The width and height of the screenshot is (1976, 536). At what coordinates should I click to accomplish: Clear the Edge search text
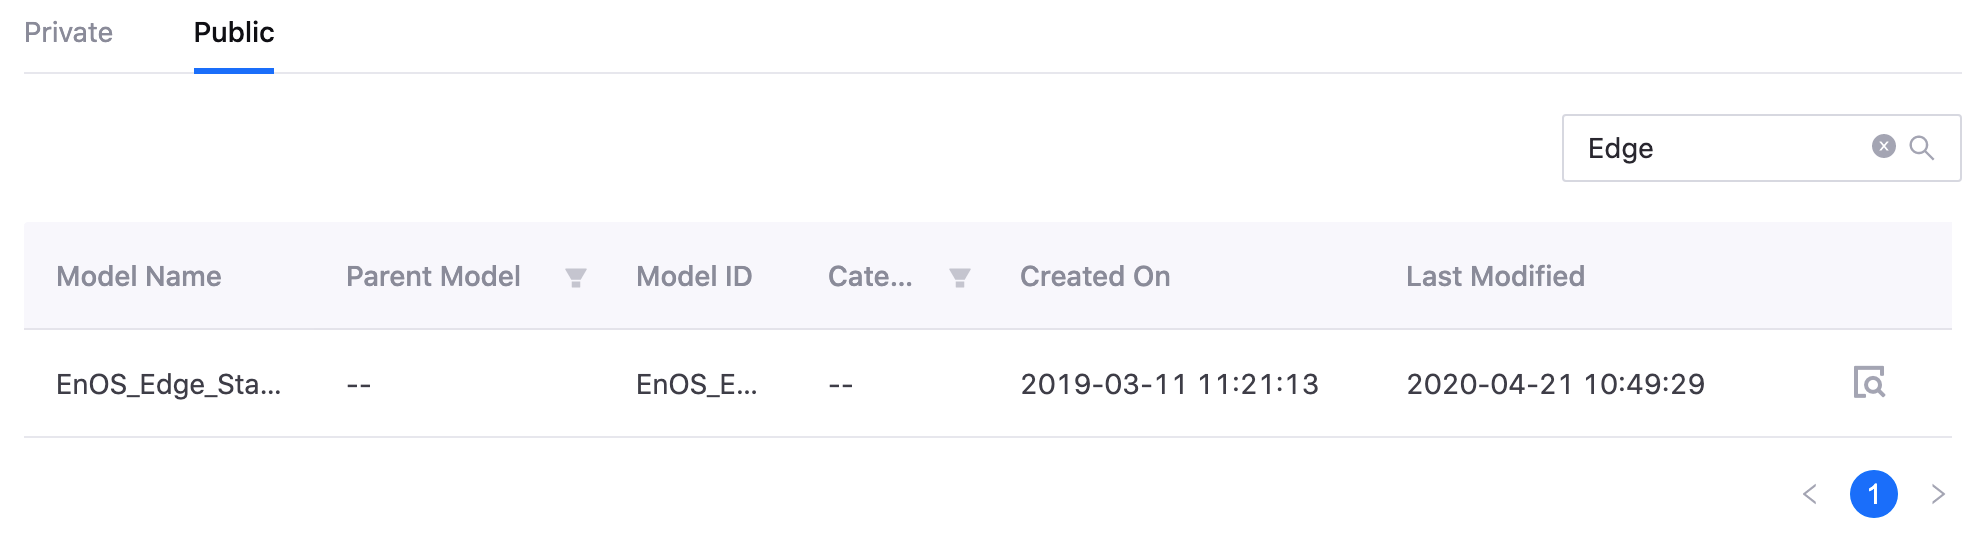click(1883, 147)
